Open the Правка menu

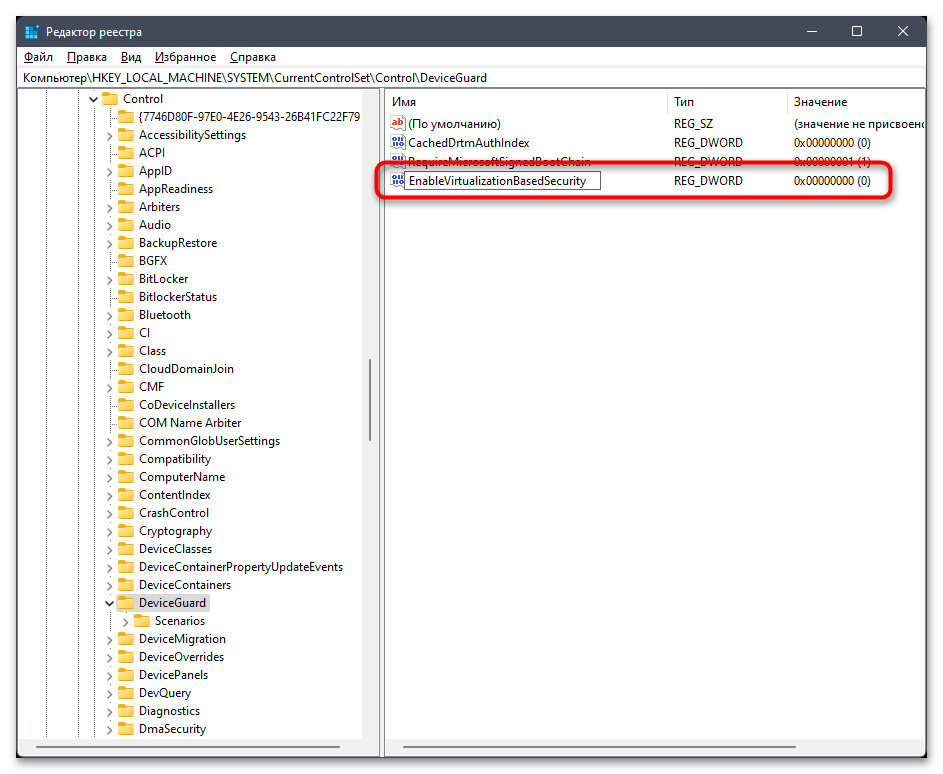tap(87, 57)
